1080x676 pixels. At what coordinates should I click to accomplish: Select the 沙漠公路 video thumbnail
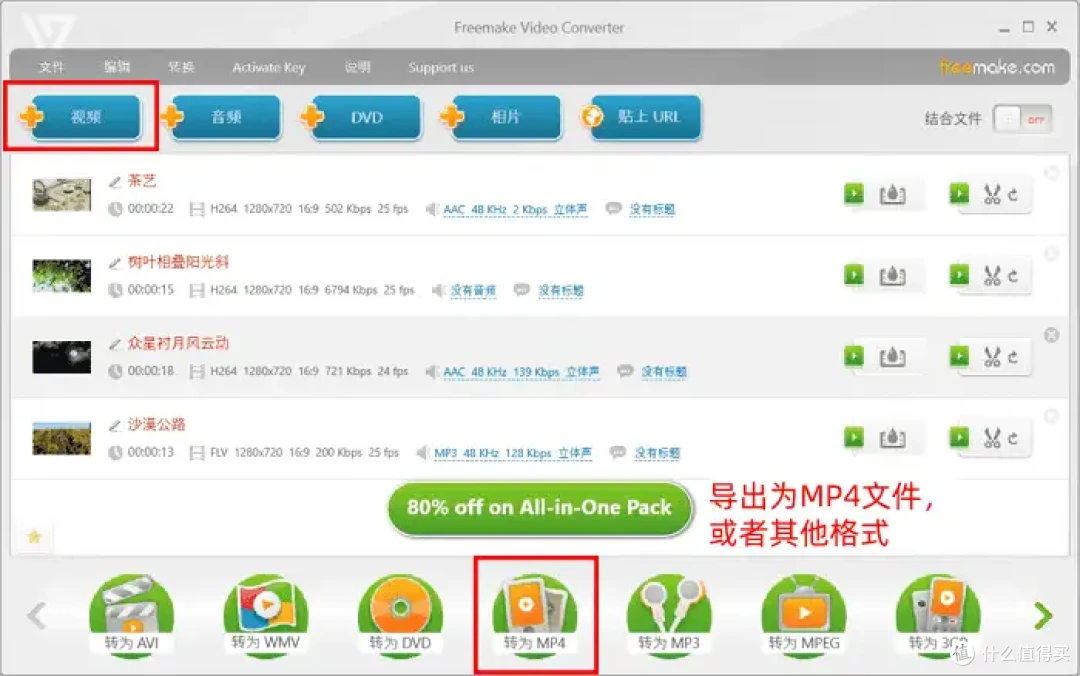(61, 438)
